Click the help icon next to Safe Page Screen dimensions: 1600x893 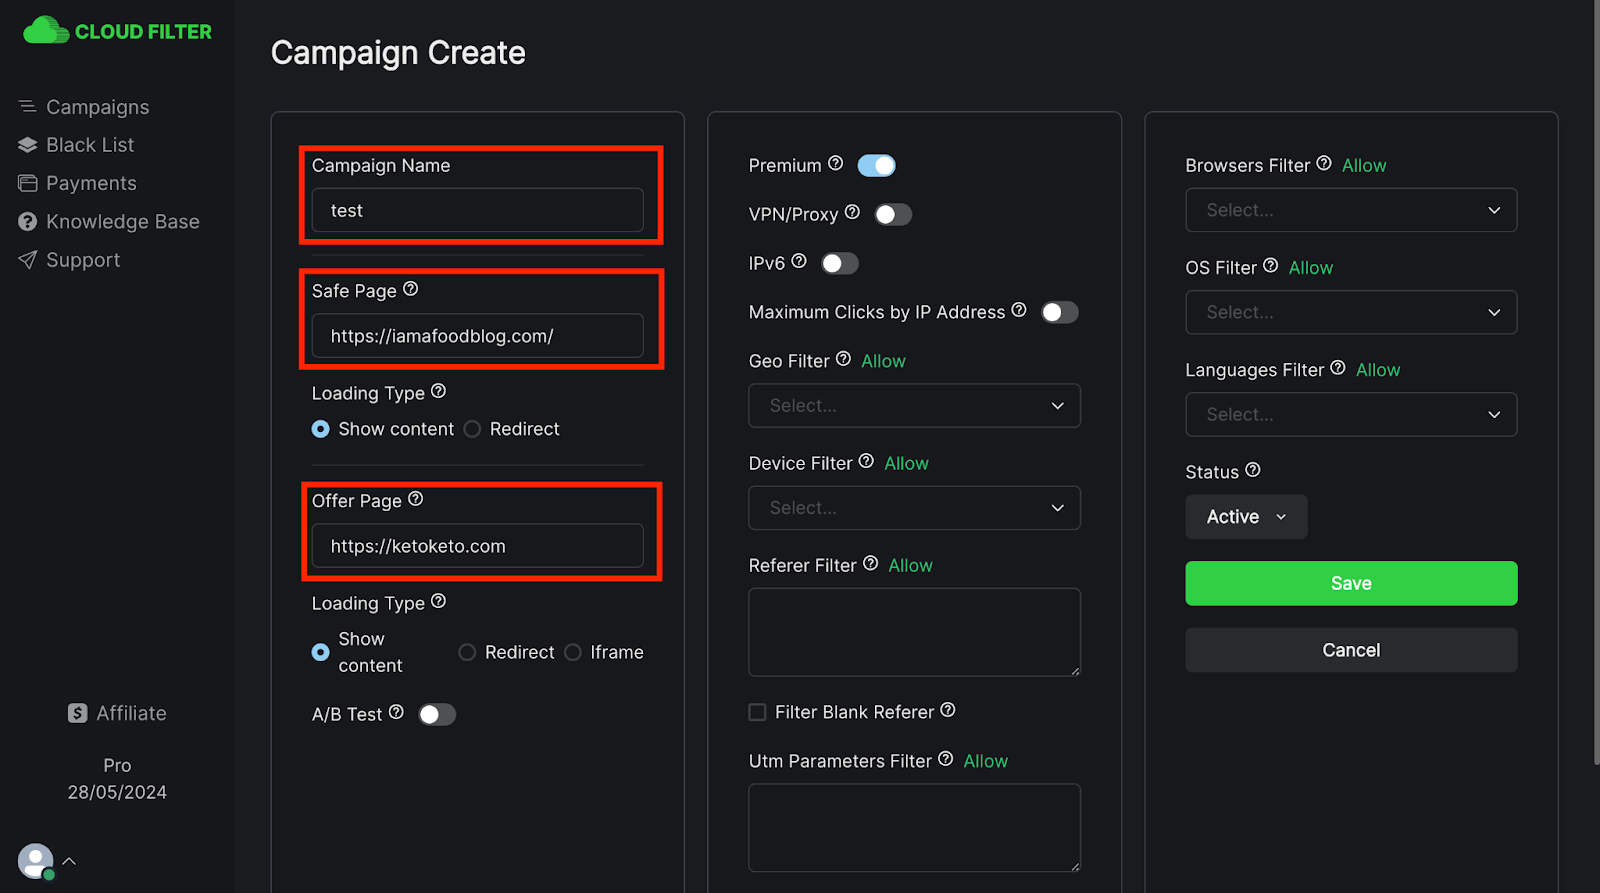(x=410, y=289)
